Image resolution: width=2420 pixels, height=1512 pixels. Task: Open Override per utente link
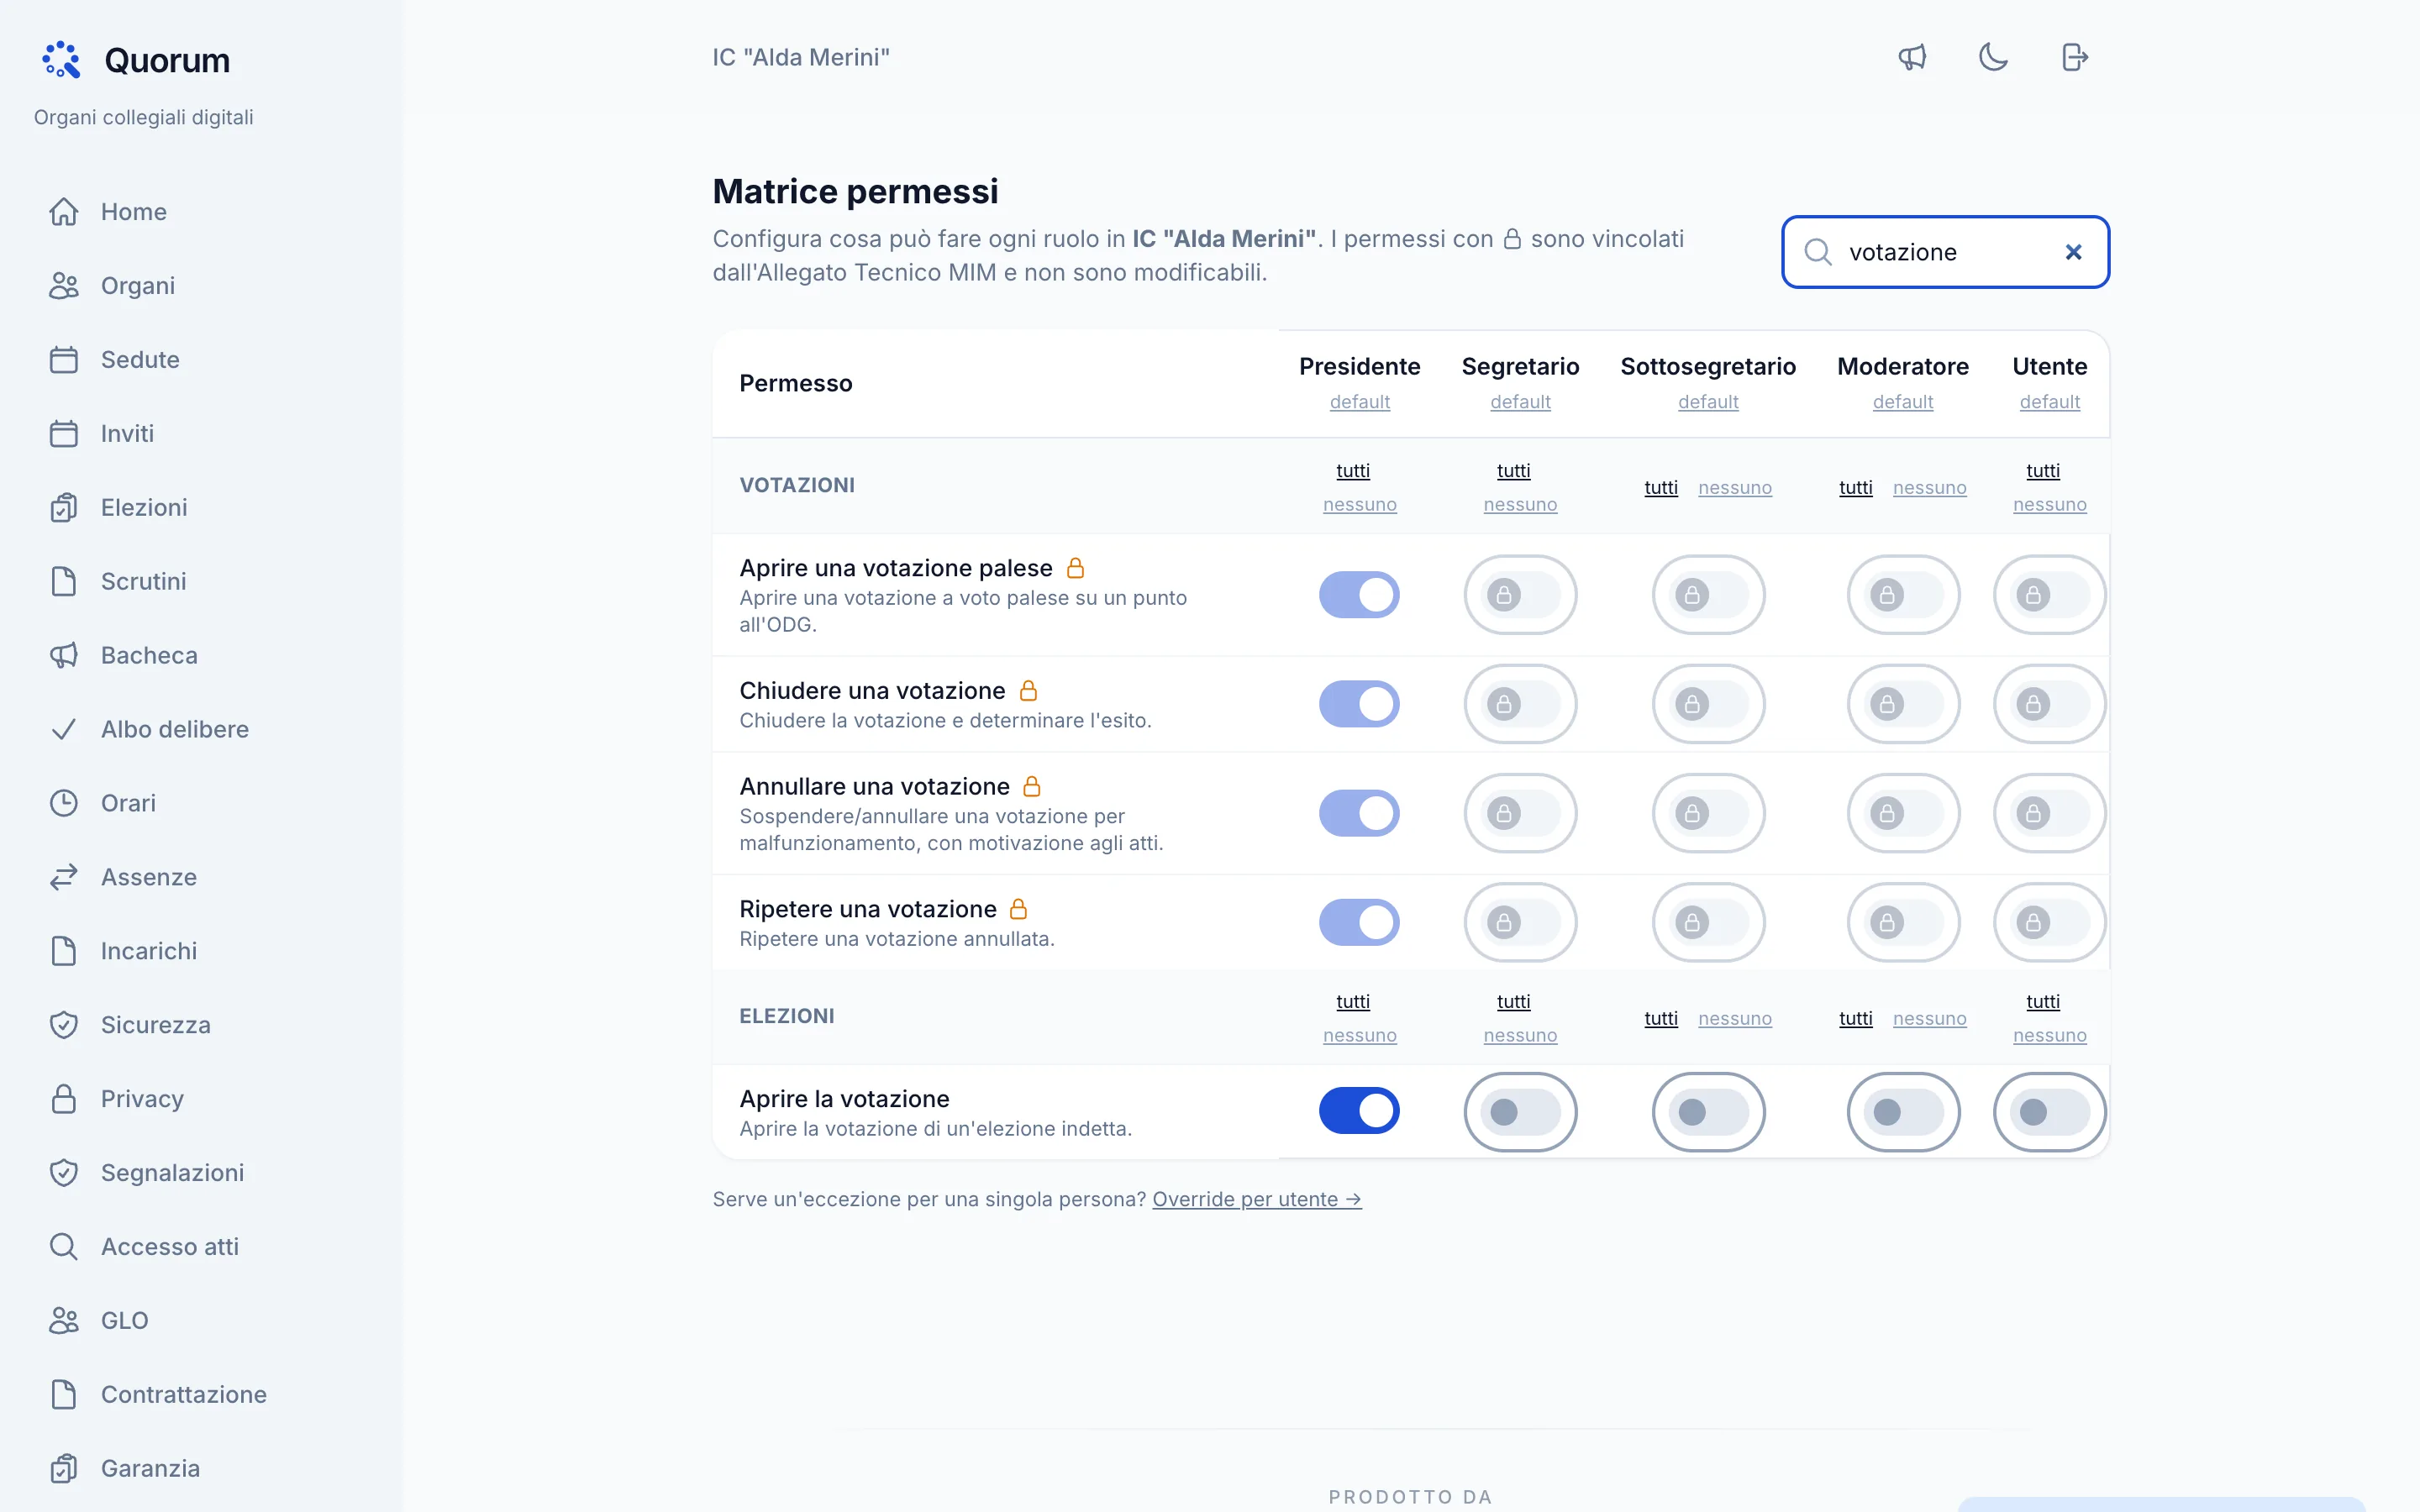tap(1257, 1200)
